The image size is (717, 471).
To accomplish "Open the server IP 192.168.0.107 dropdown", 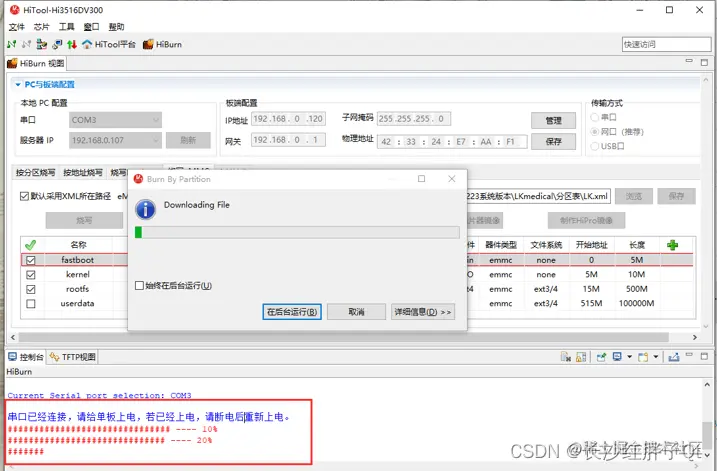I will (116, 140).
